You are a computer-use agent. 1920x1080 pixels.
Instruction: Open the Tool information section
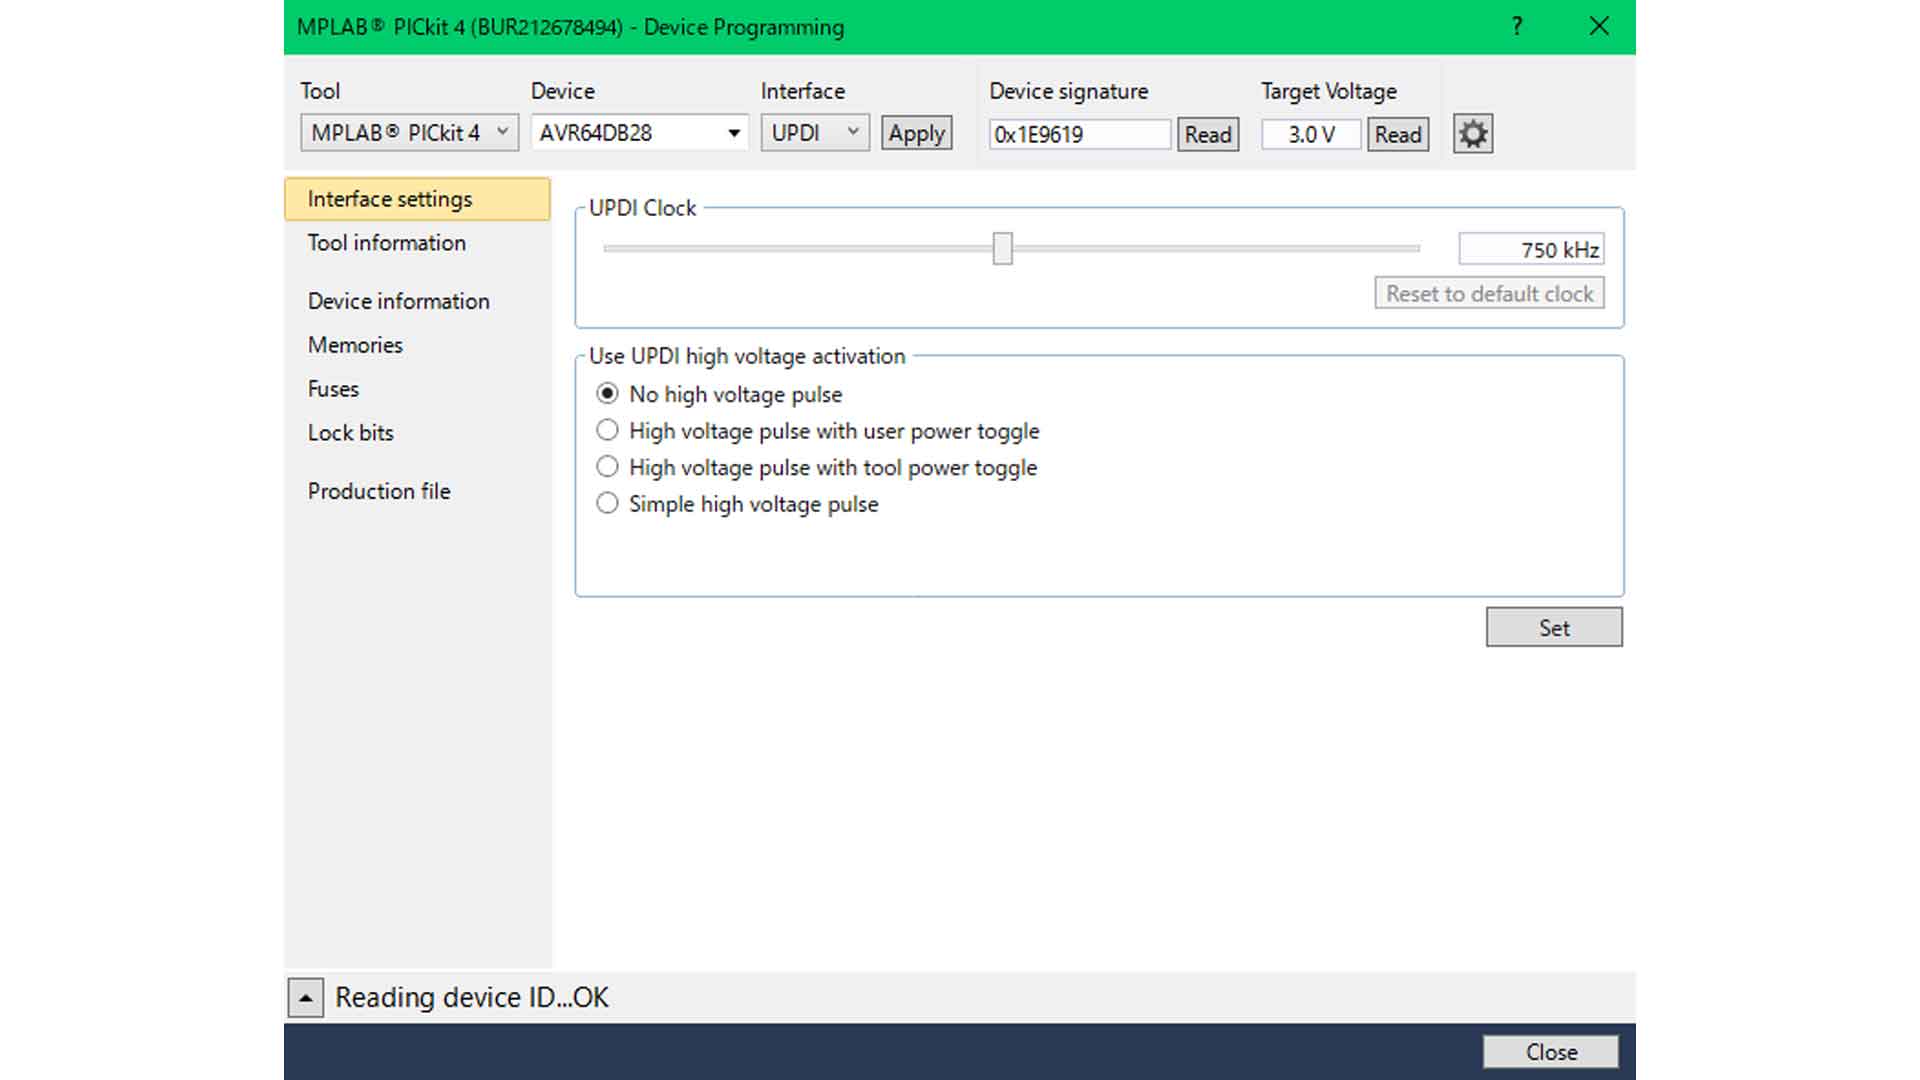(387, 243)
